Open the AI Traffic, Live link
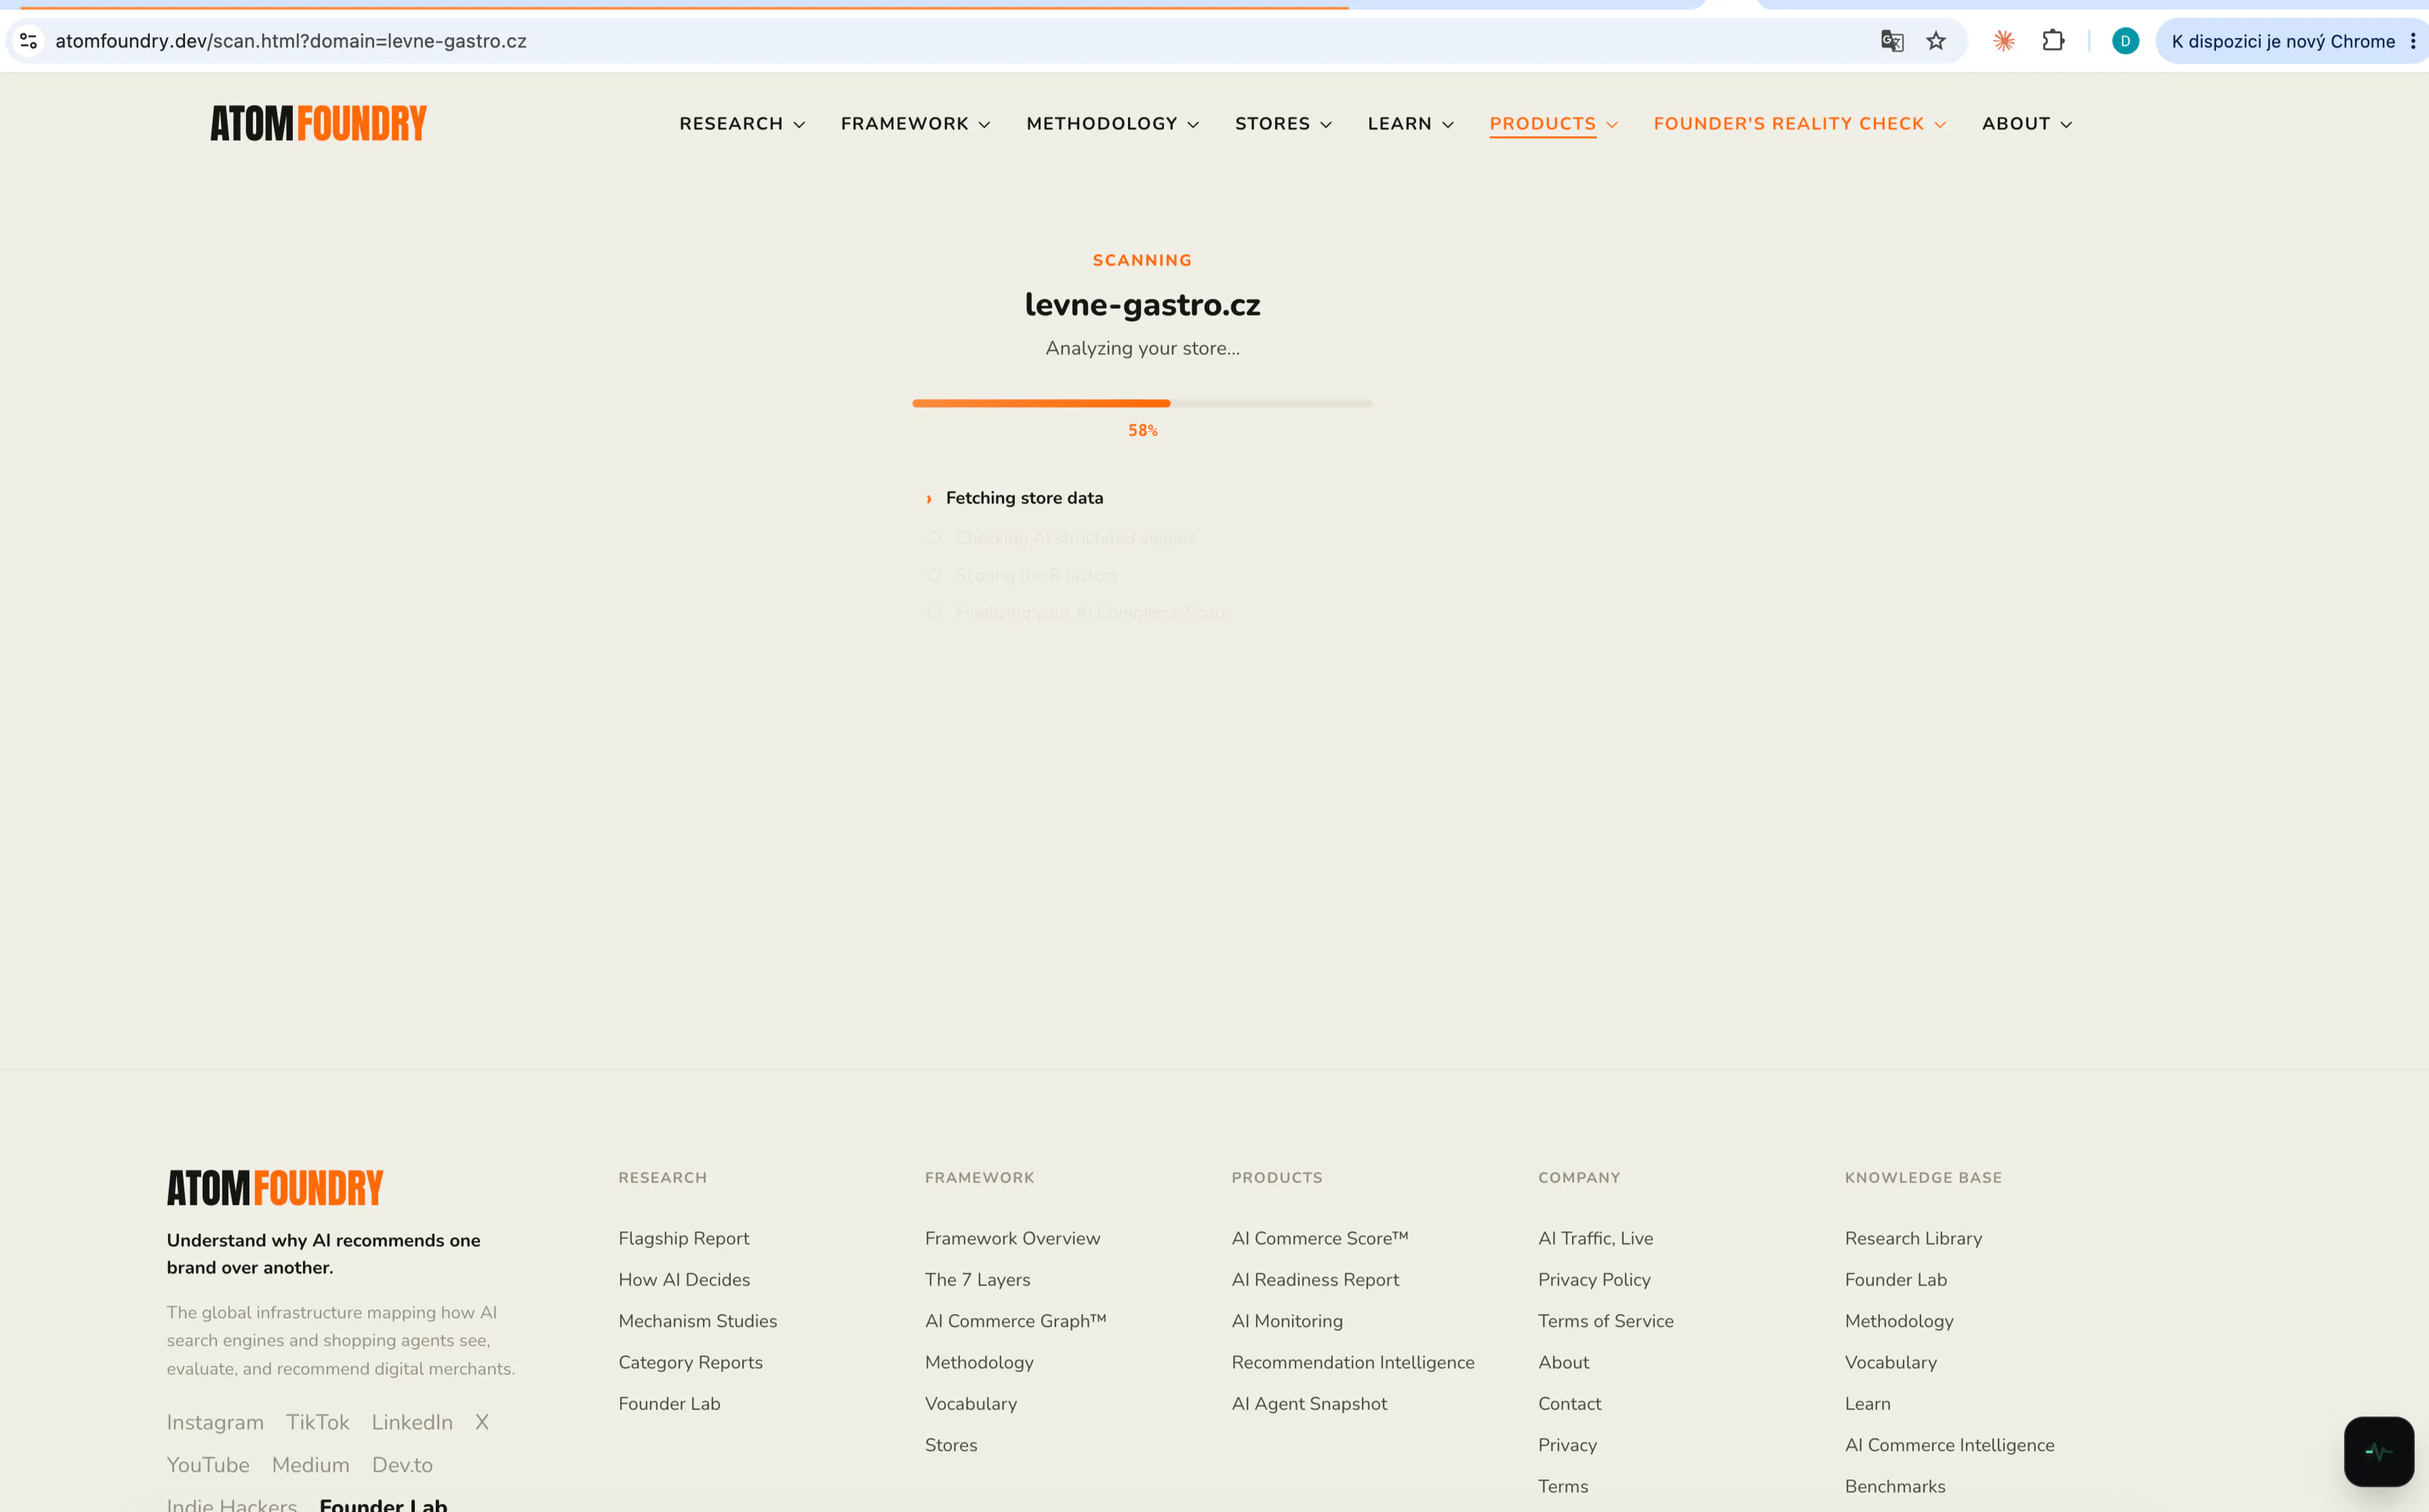This screenshot has height=1512, width=2429. pyautogui.click(x=1595, y=1238)
